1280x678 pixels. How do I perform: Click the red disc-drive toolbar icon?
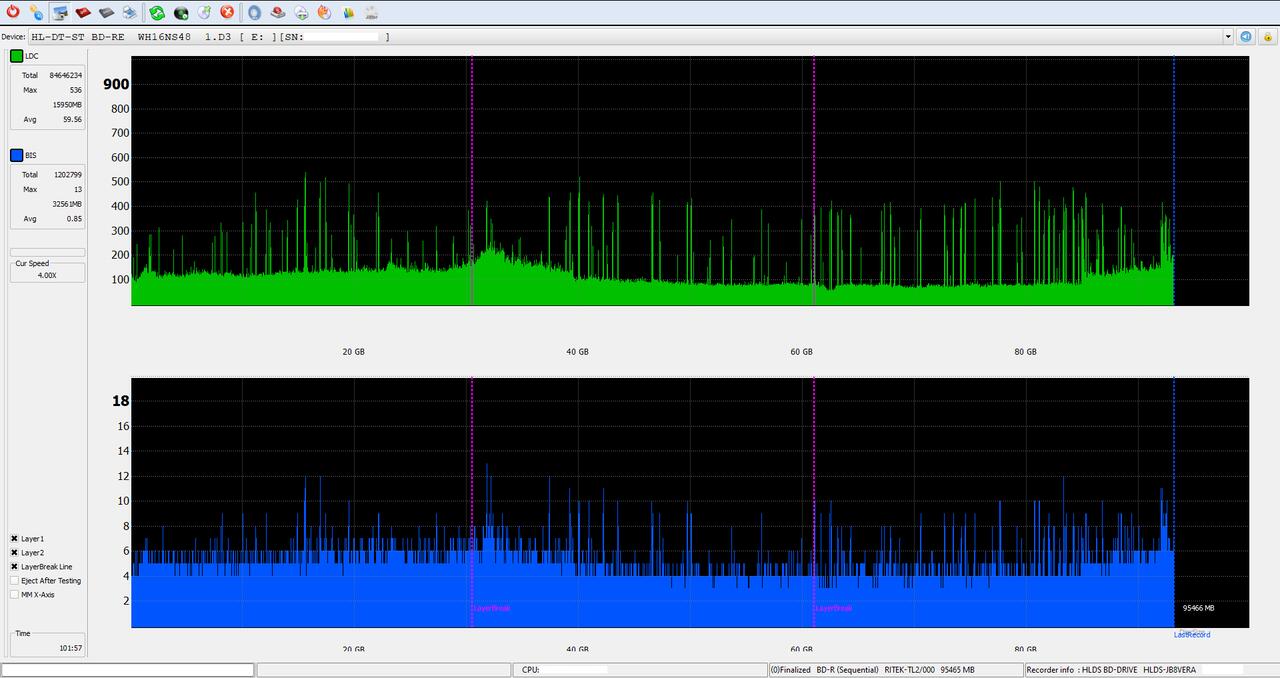coord(83,12)
